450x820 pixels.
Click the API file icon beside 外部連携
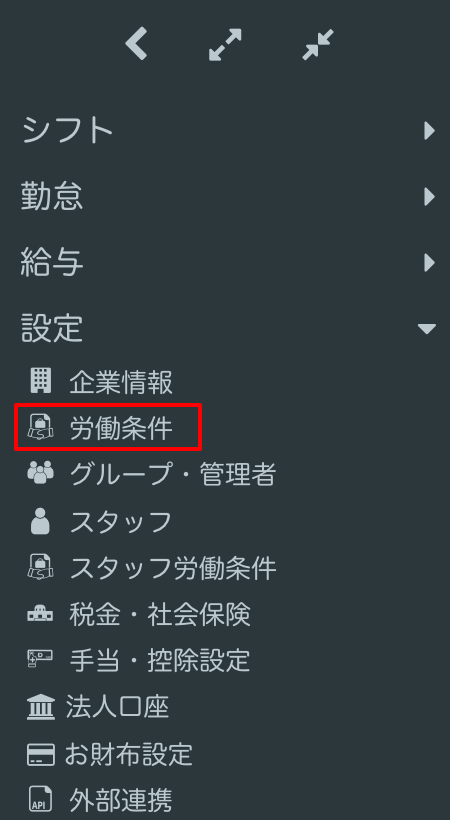click(40, 800)
